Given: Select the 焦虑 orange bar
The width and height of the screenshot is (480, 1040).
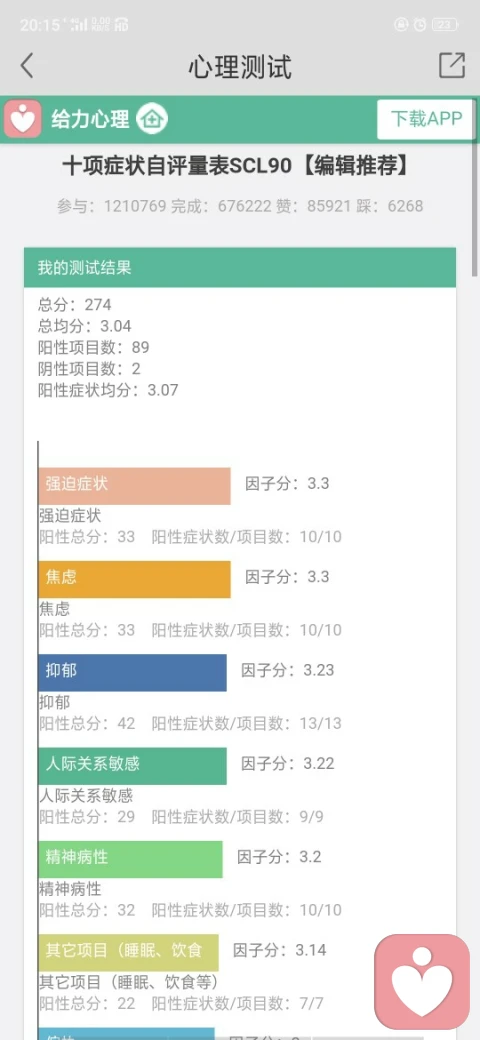Looking at the screenshot, I should pyautogui.click(x=135, y=579).
